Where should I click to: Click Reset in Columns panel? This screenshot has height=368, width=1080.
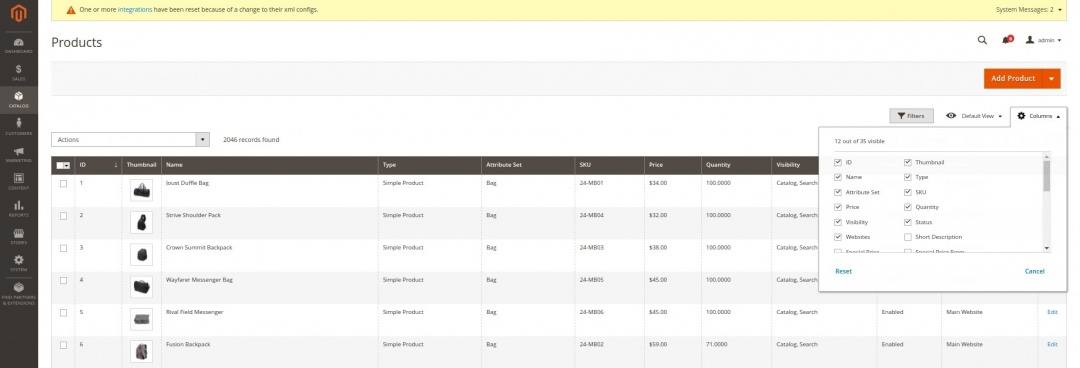pos(843,272)
